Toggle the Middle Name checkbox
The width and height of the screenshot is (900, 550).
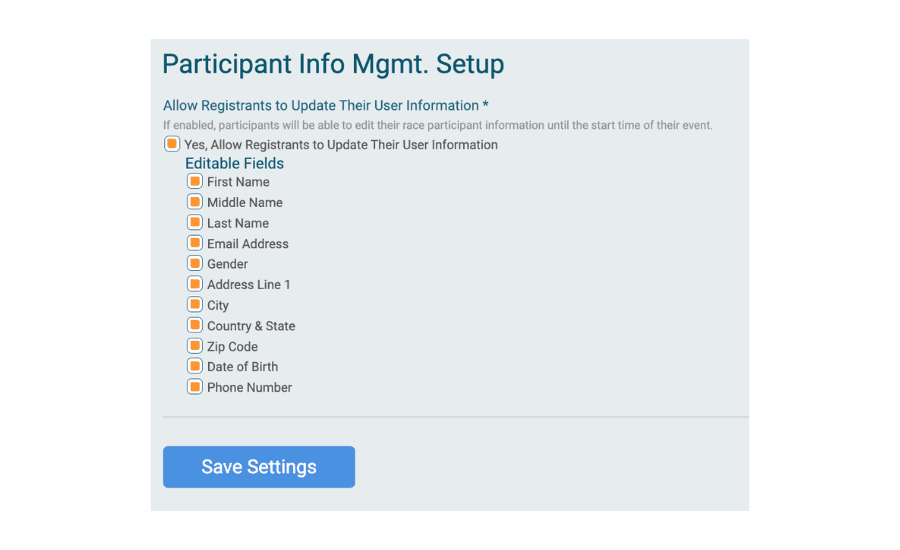pos(195,202)
